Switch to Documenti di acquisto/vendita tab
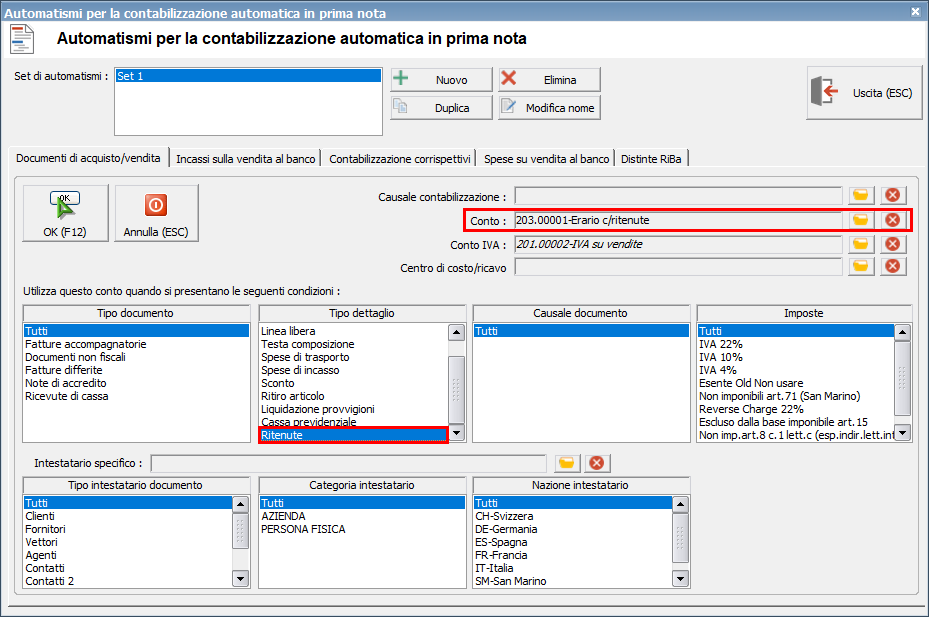 (x=88, y=158)
